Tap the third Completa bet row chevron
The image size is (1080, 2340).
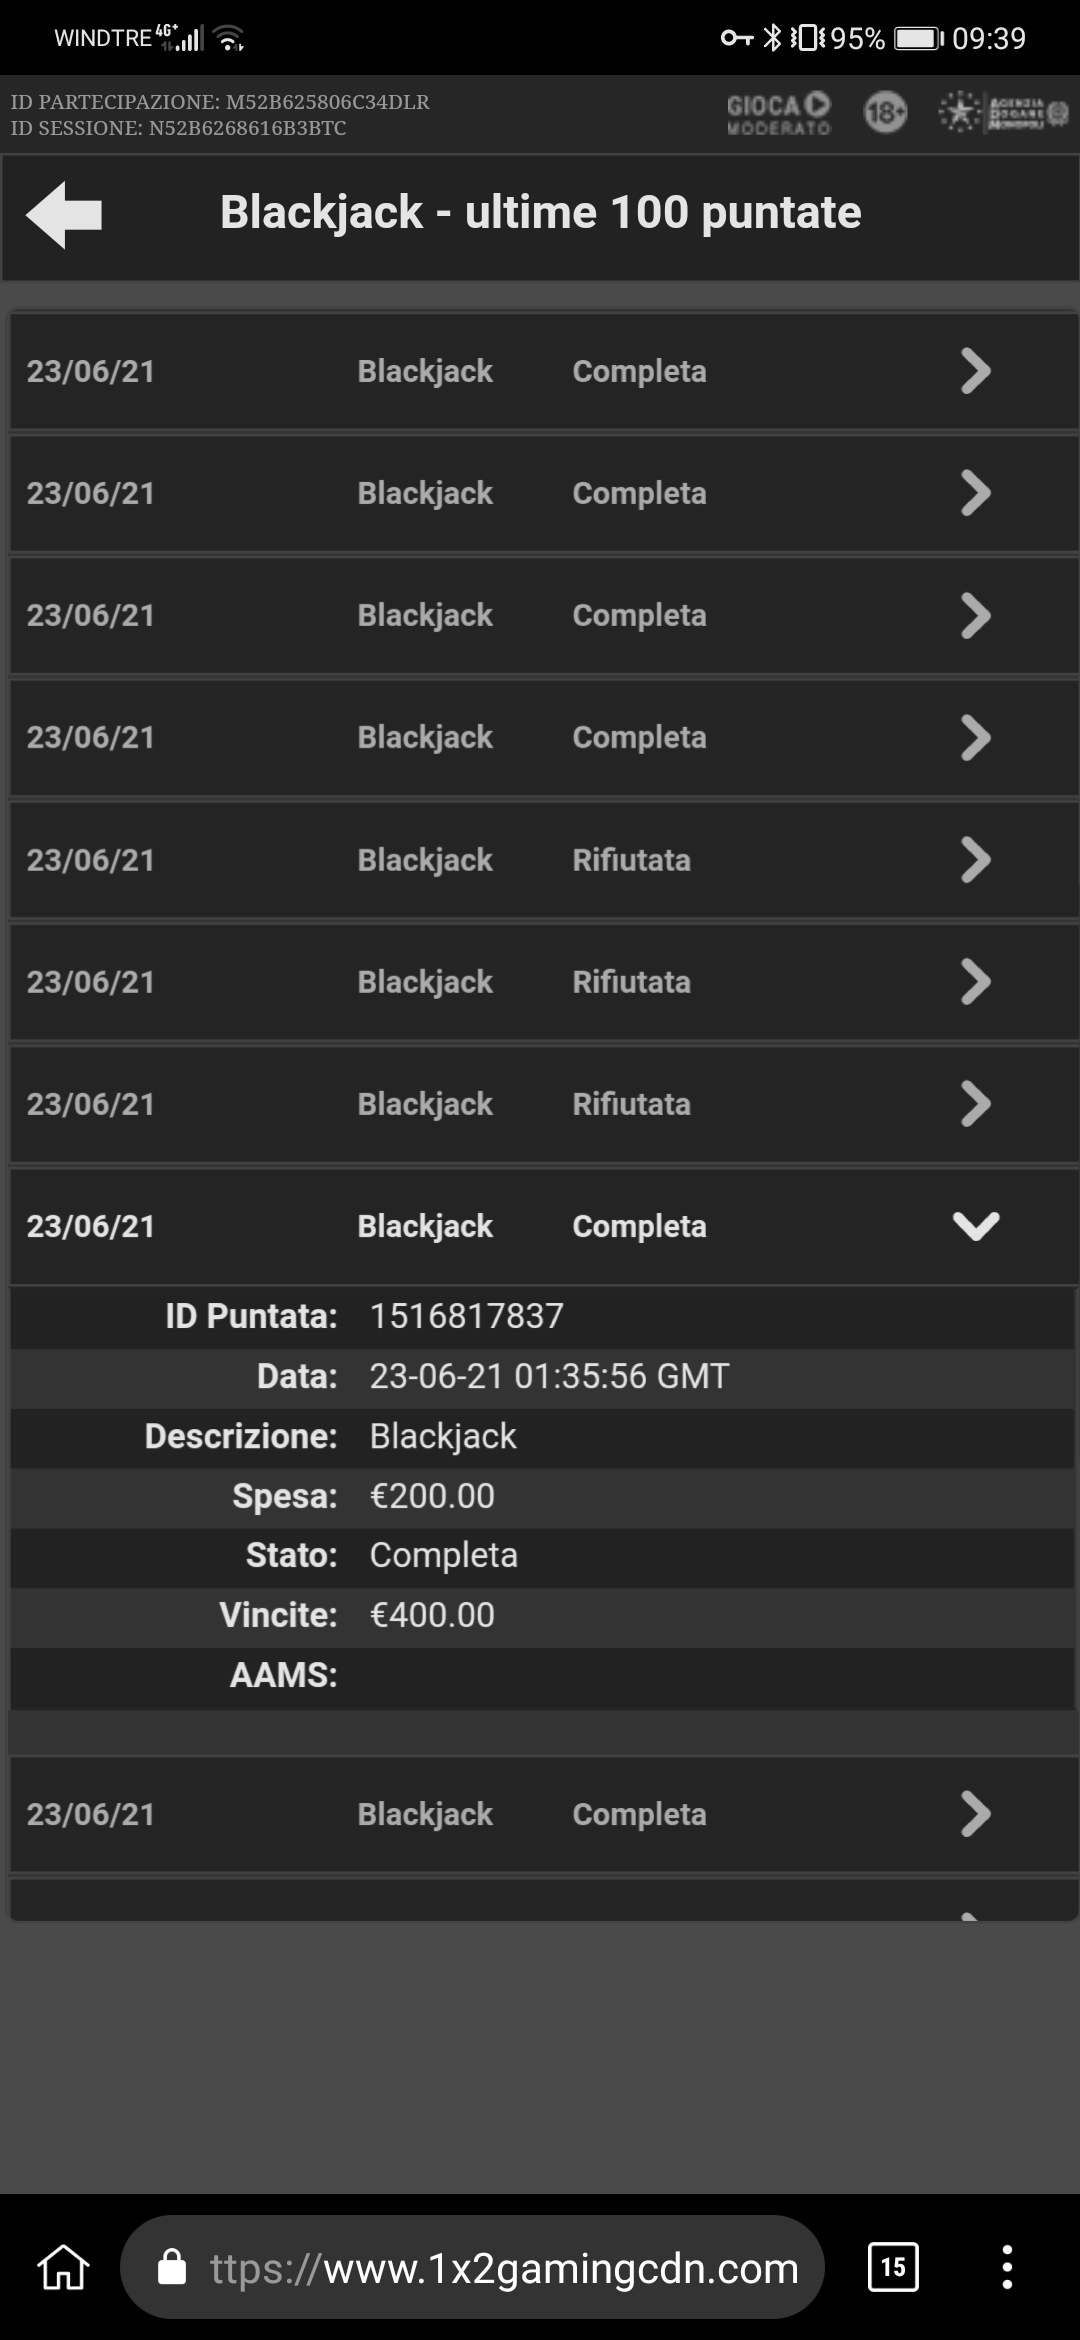(976, 615)
